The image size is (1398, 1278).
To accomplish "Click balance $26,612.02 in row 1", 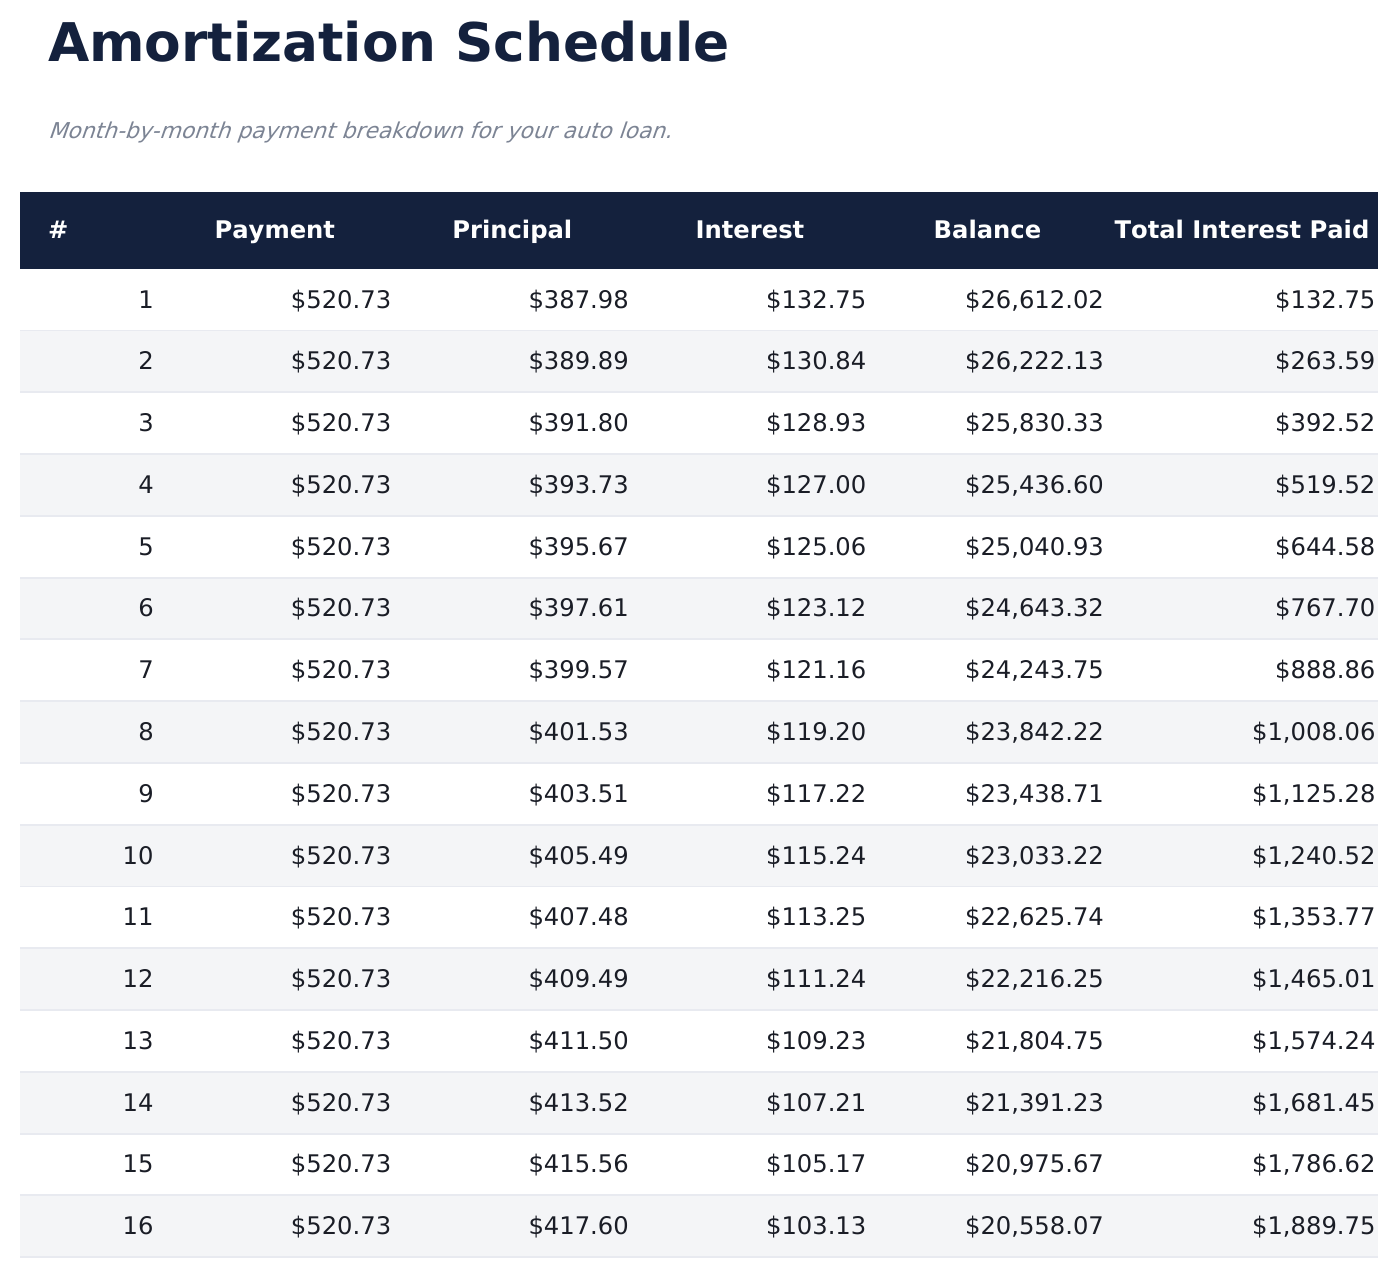I will click(1033, 300).
